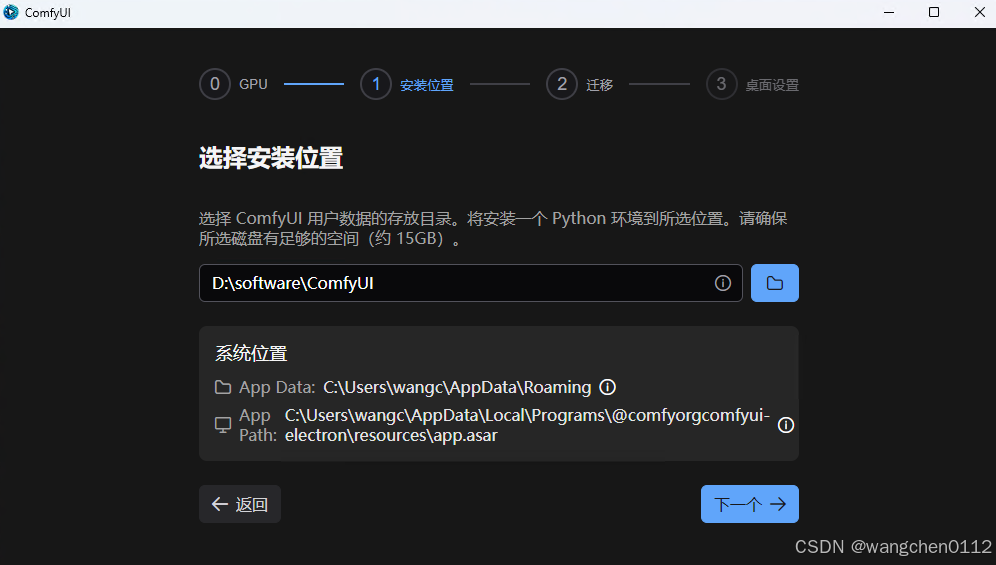Screen dimensions: 996x565
Task: Close the ComfyUI window
Action: 979,13
